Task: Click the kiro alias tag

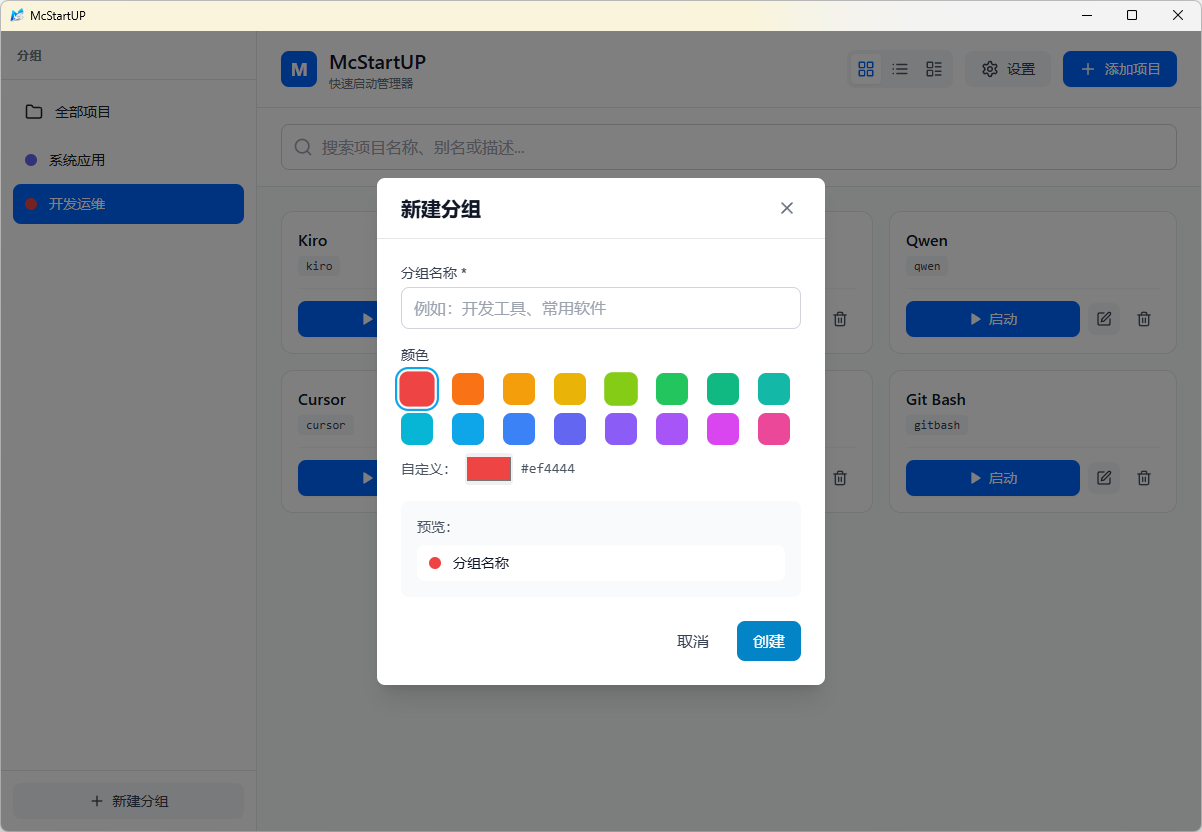Action: pyautogui.click(x=319, y=266)
